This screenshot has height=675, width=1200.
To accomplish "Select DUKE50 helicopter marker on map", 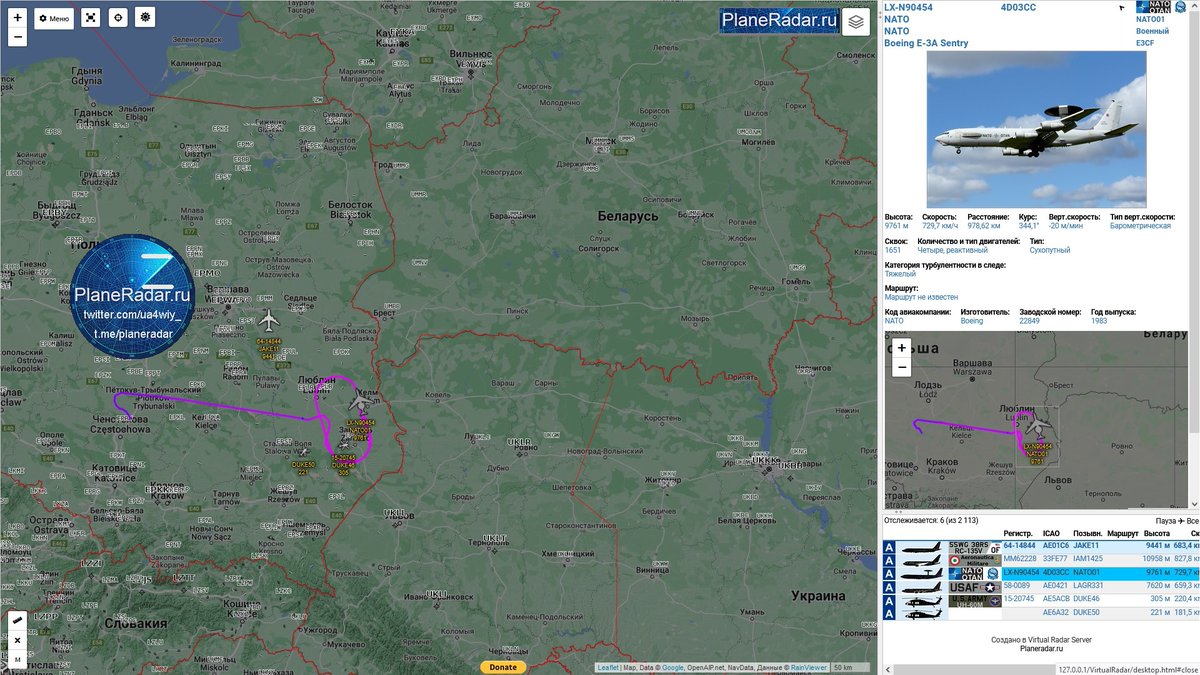I will coord(303,453).
